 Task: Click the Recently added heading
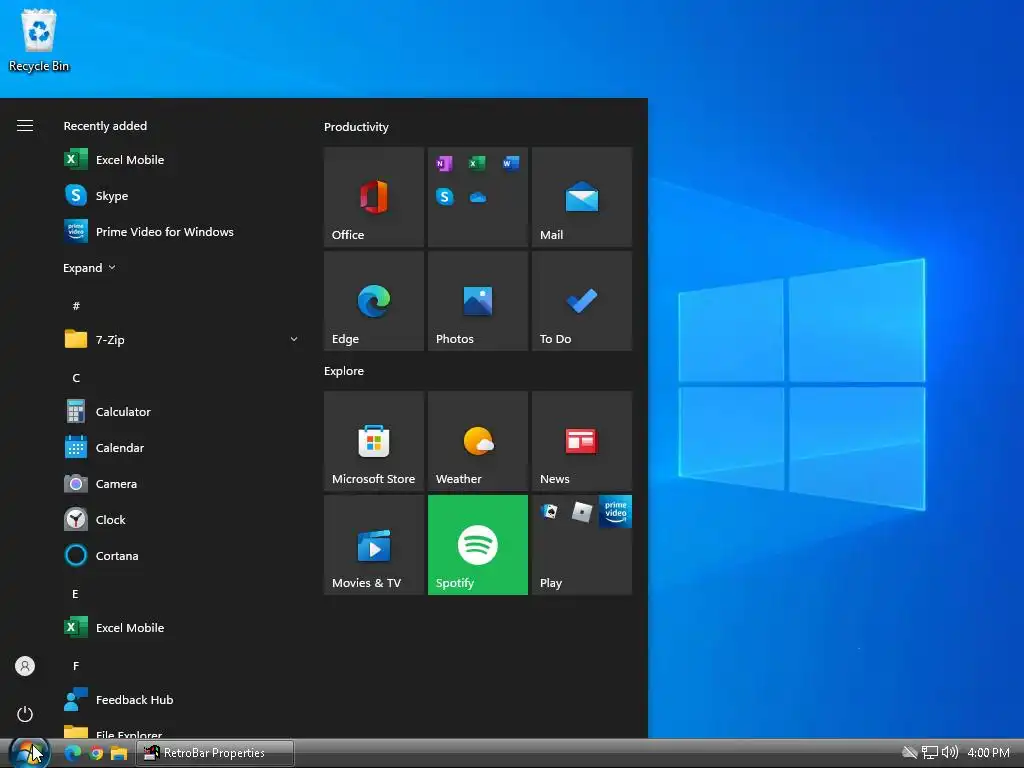point(105,125)
